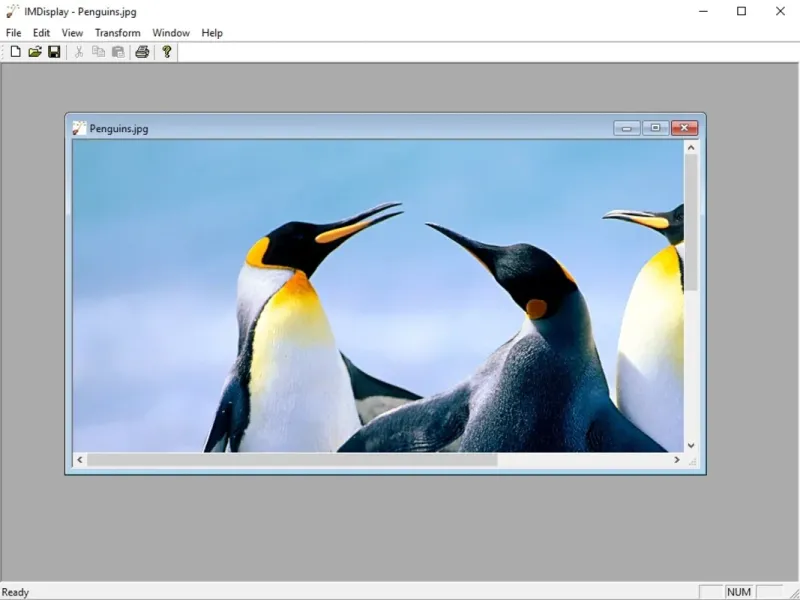Screen dimensions: 800x600
Task: Click the Penguins.jpg window icon in title bar
Action: tap(79, 128)
